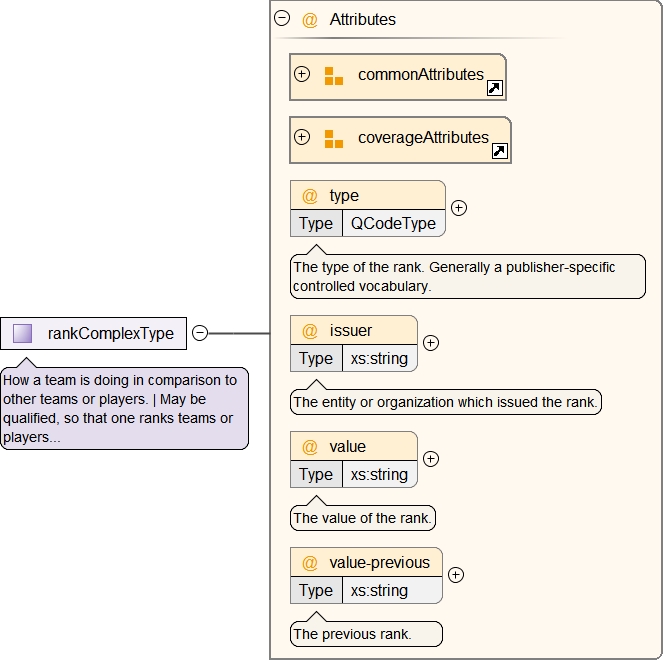Click the @ icon beside Attributes header
664x661 pixels.
[310, 20]
